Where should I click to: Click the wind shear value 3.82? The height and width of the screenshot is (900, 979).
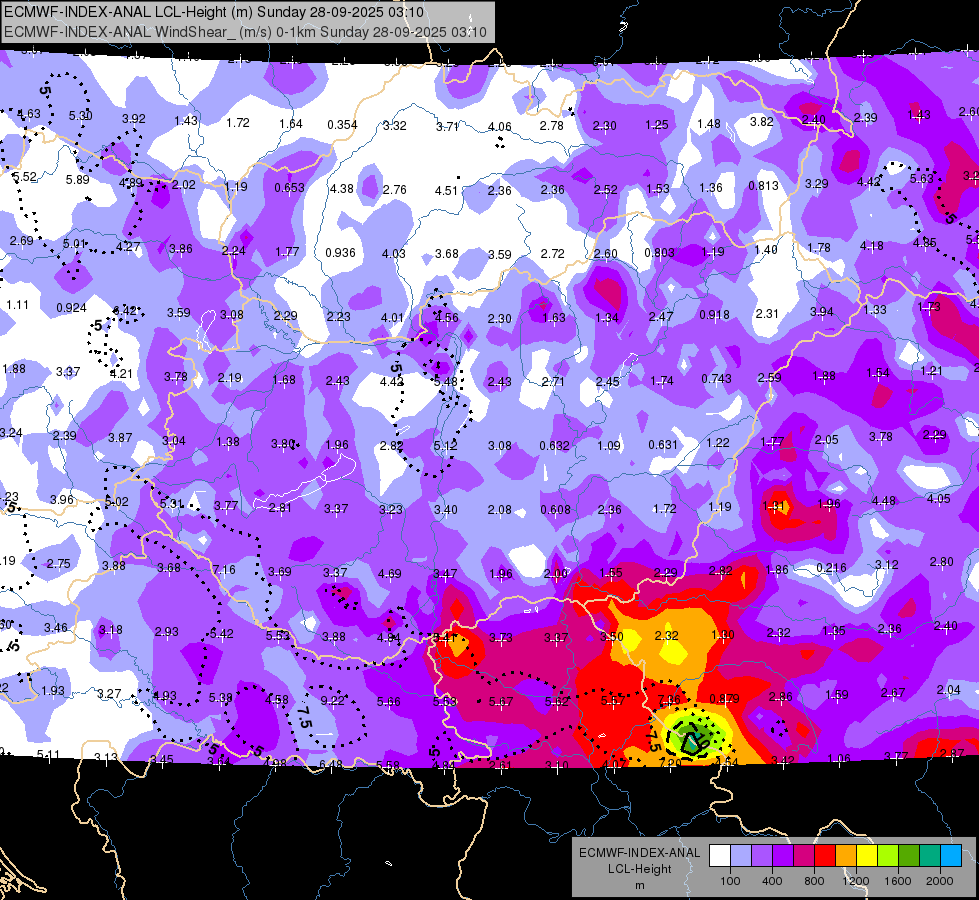[762, 122]
